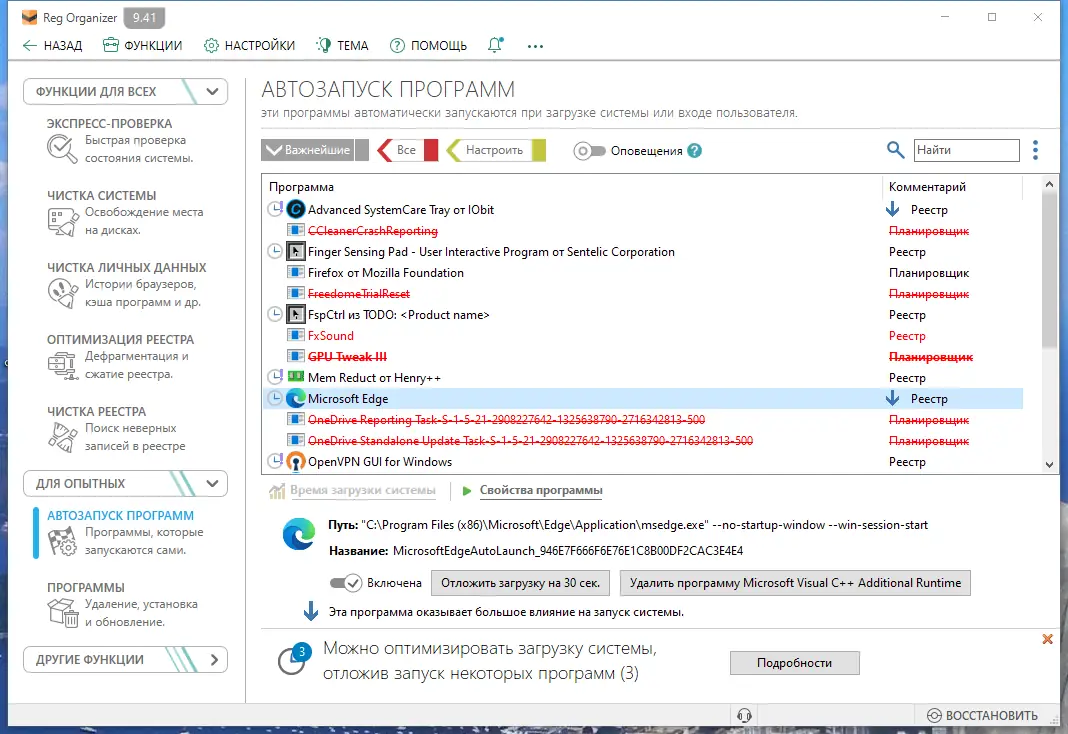Open ОПТИМИЗАЦИЯ РЕЕСТРА tool
1068x734 pixels.
point(120,356)
